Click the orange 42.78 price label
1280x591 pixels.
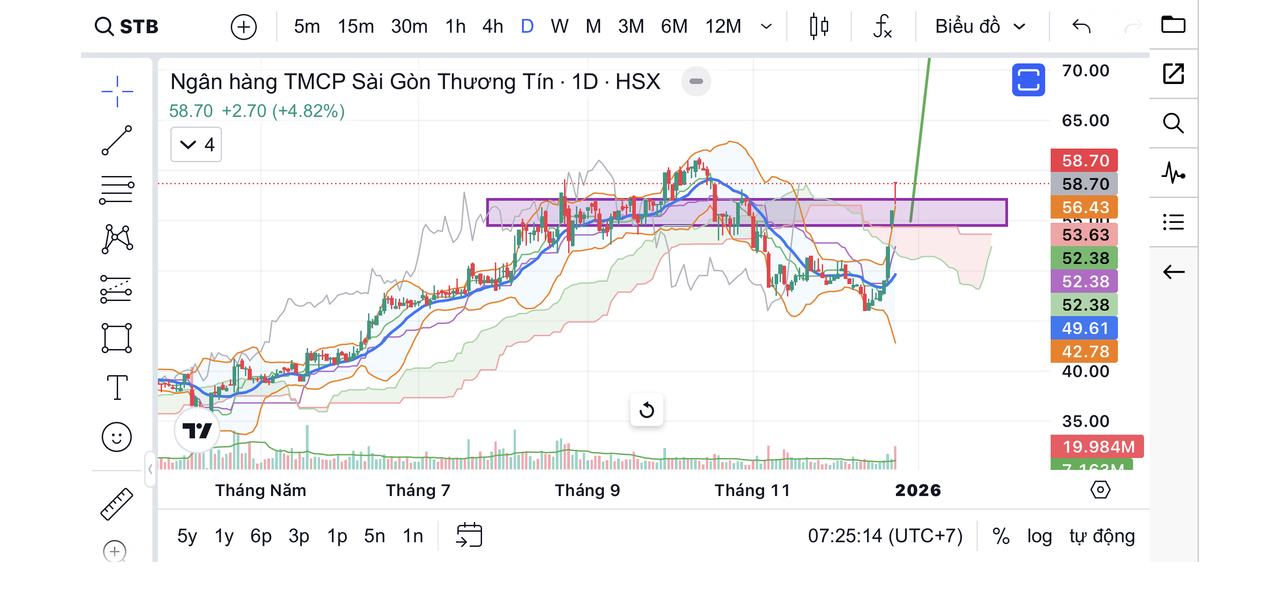tap(1084, 351)
